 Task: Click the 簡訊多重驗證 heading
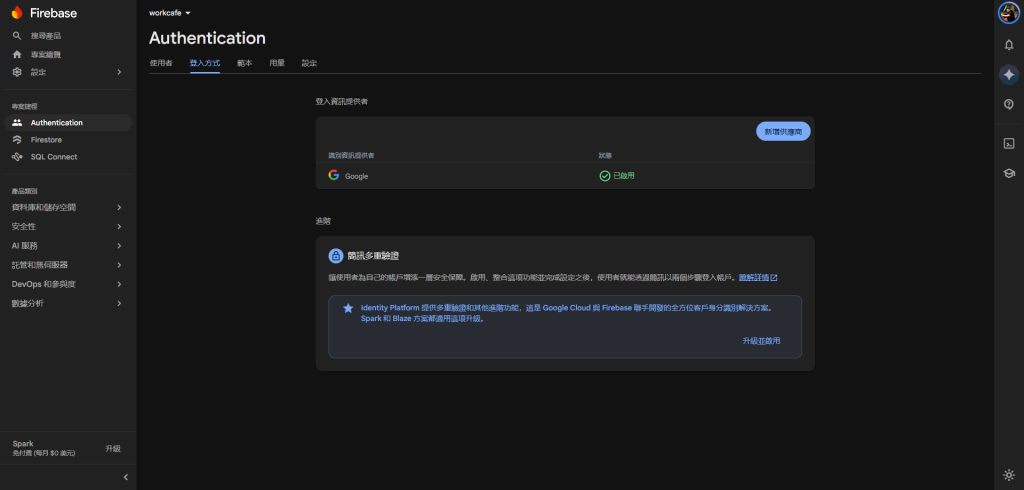coord(374,255)
